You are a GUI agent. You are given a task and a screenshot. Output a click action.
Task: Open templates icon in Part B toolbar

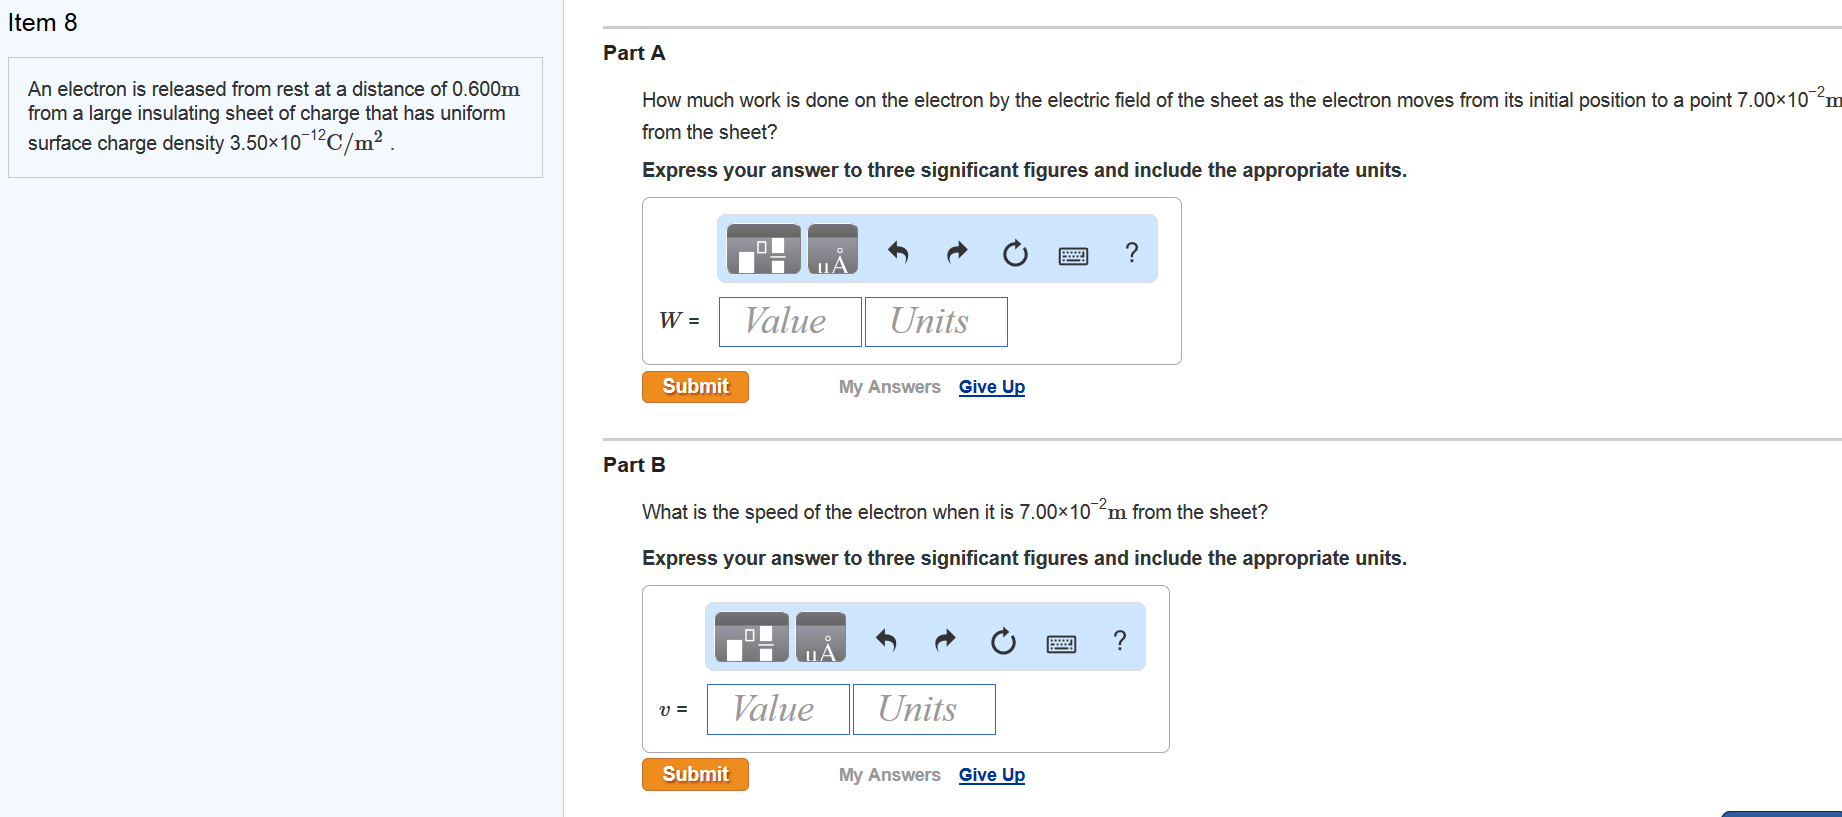[x=751, y=637]
